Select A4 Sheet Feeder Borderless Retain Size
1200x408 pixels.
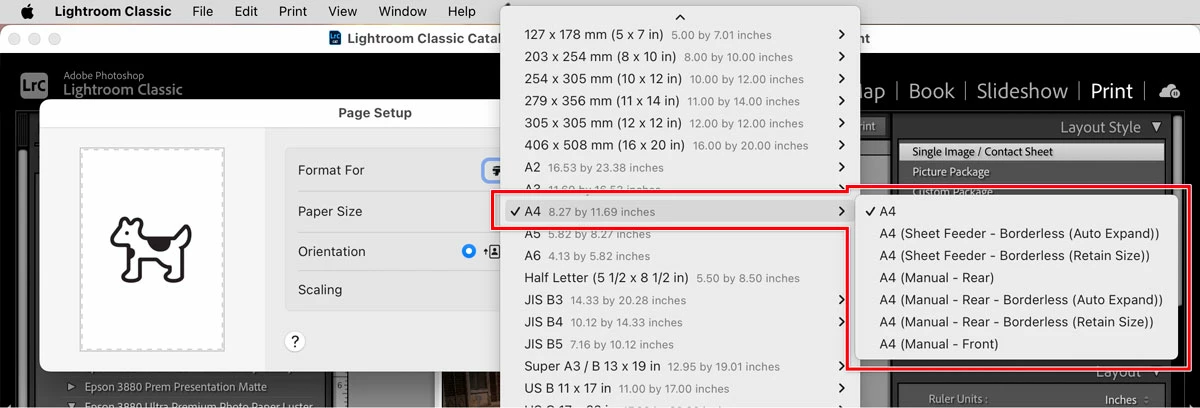pyautogui.click(x=1015, y=255)
